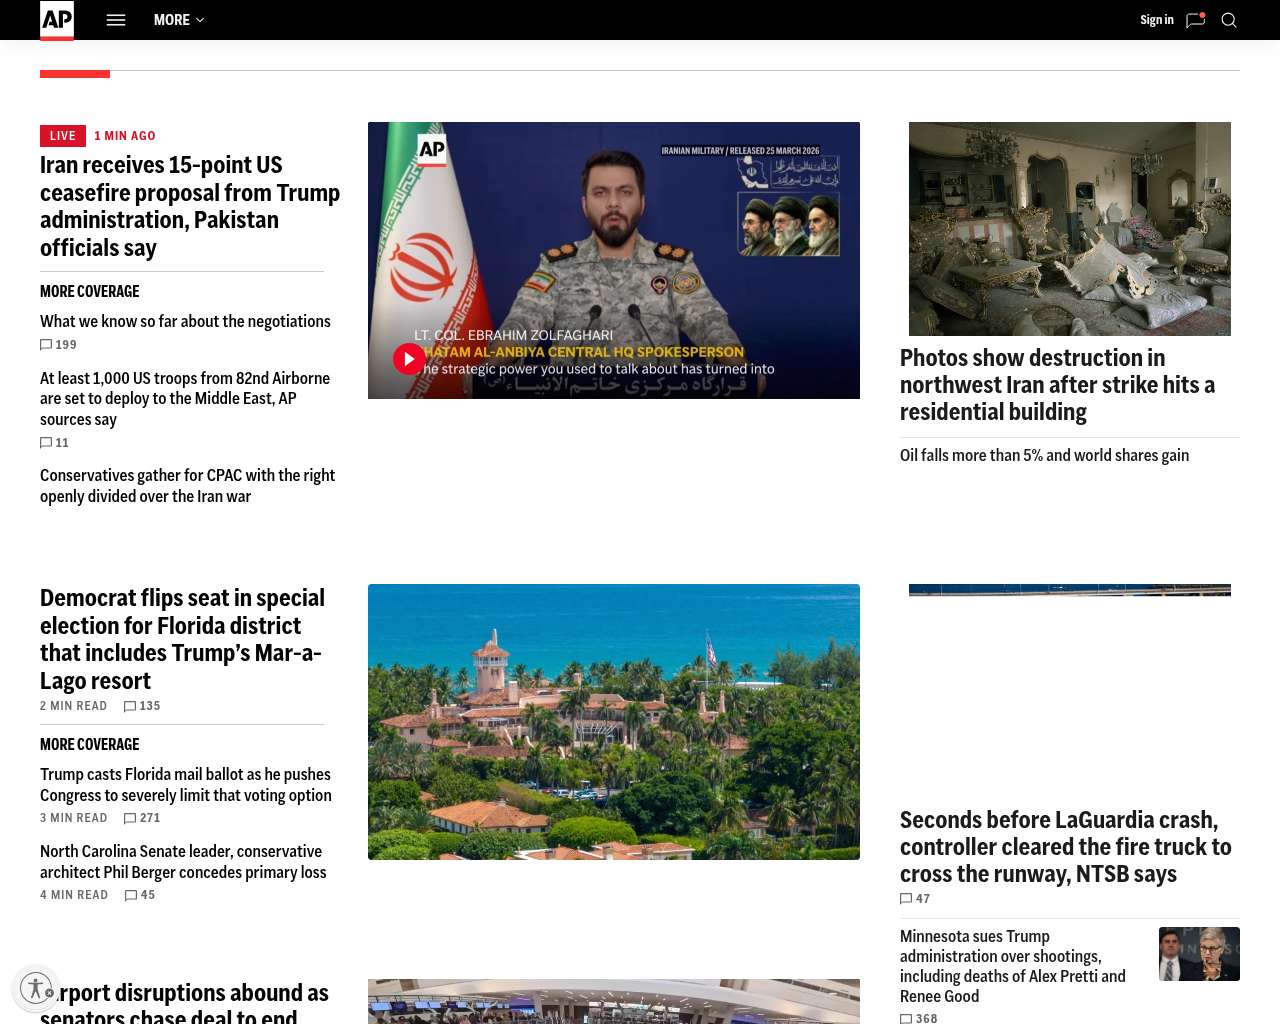Read Phil Berger concedes primary loss story
1280x1024 pixels.
[183, 862]
